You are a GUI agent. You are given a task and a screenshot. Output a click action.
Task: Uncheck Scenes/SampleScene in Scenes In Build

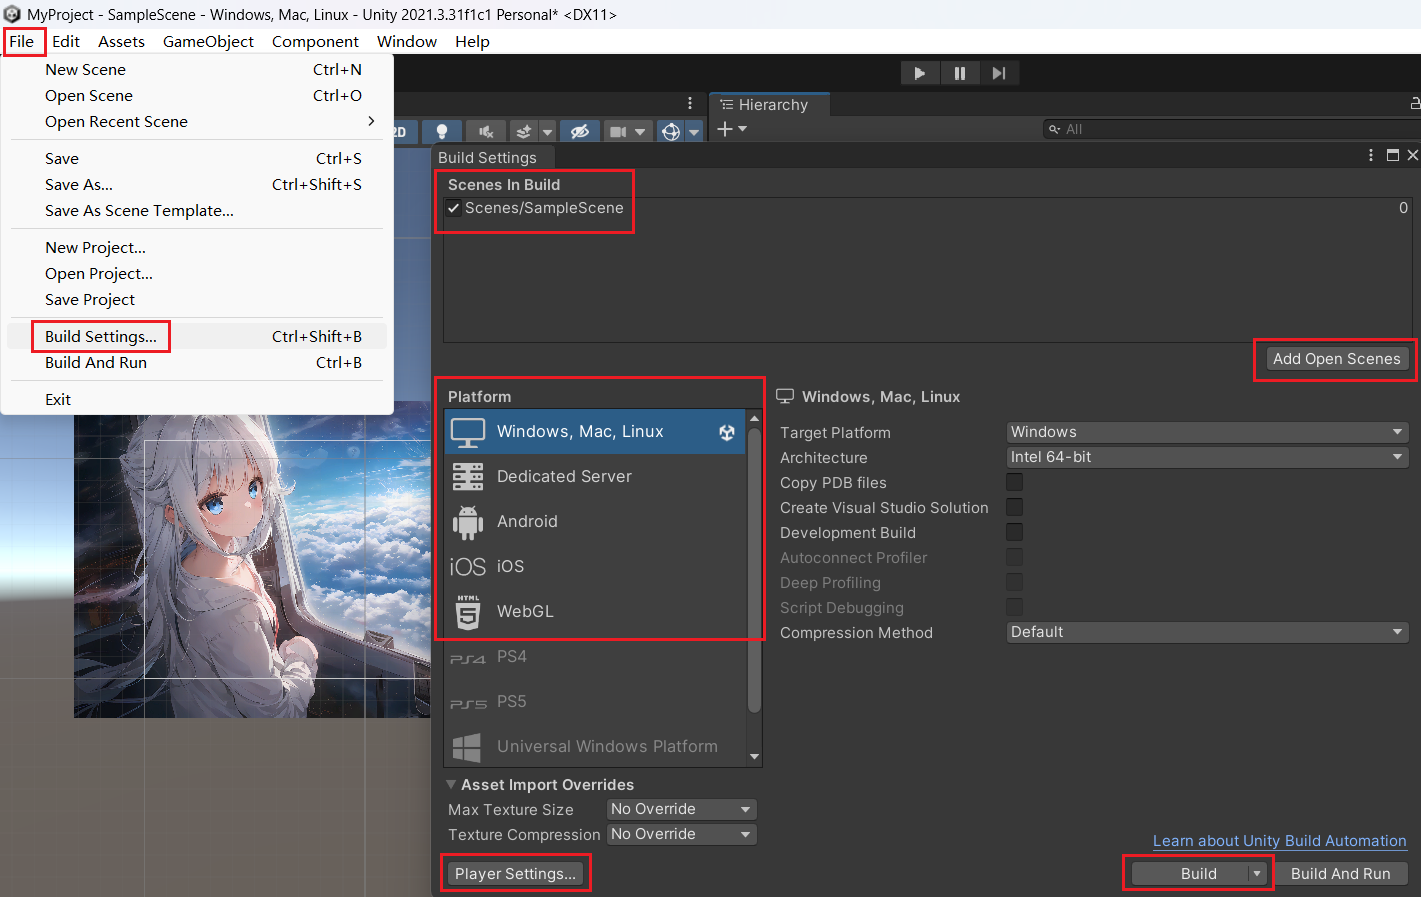(453, 208)
